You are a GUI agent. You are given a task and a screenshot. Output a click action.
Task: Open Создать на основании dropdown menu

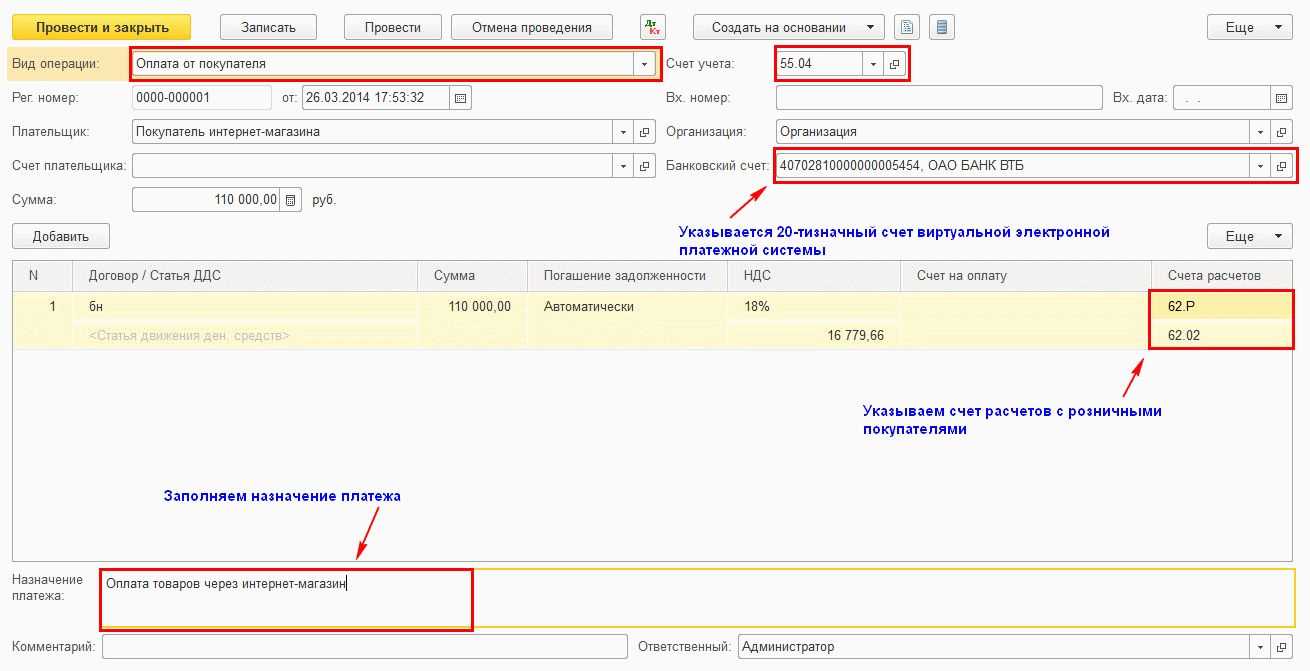pos(788,27)
